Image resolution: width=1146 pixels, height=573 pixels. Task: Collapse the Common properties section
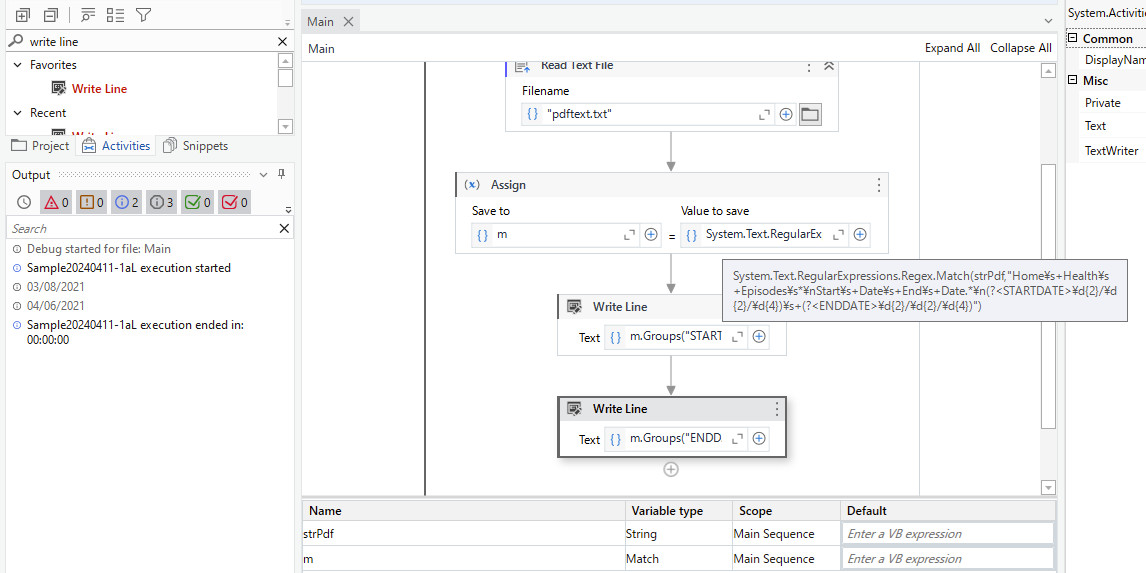1073,39
